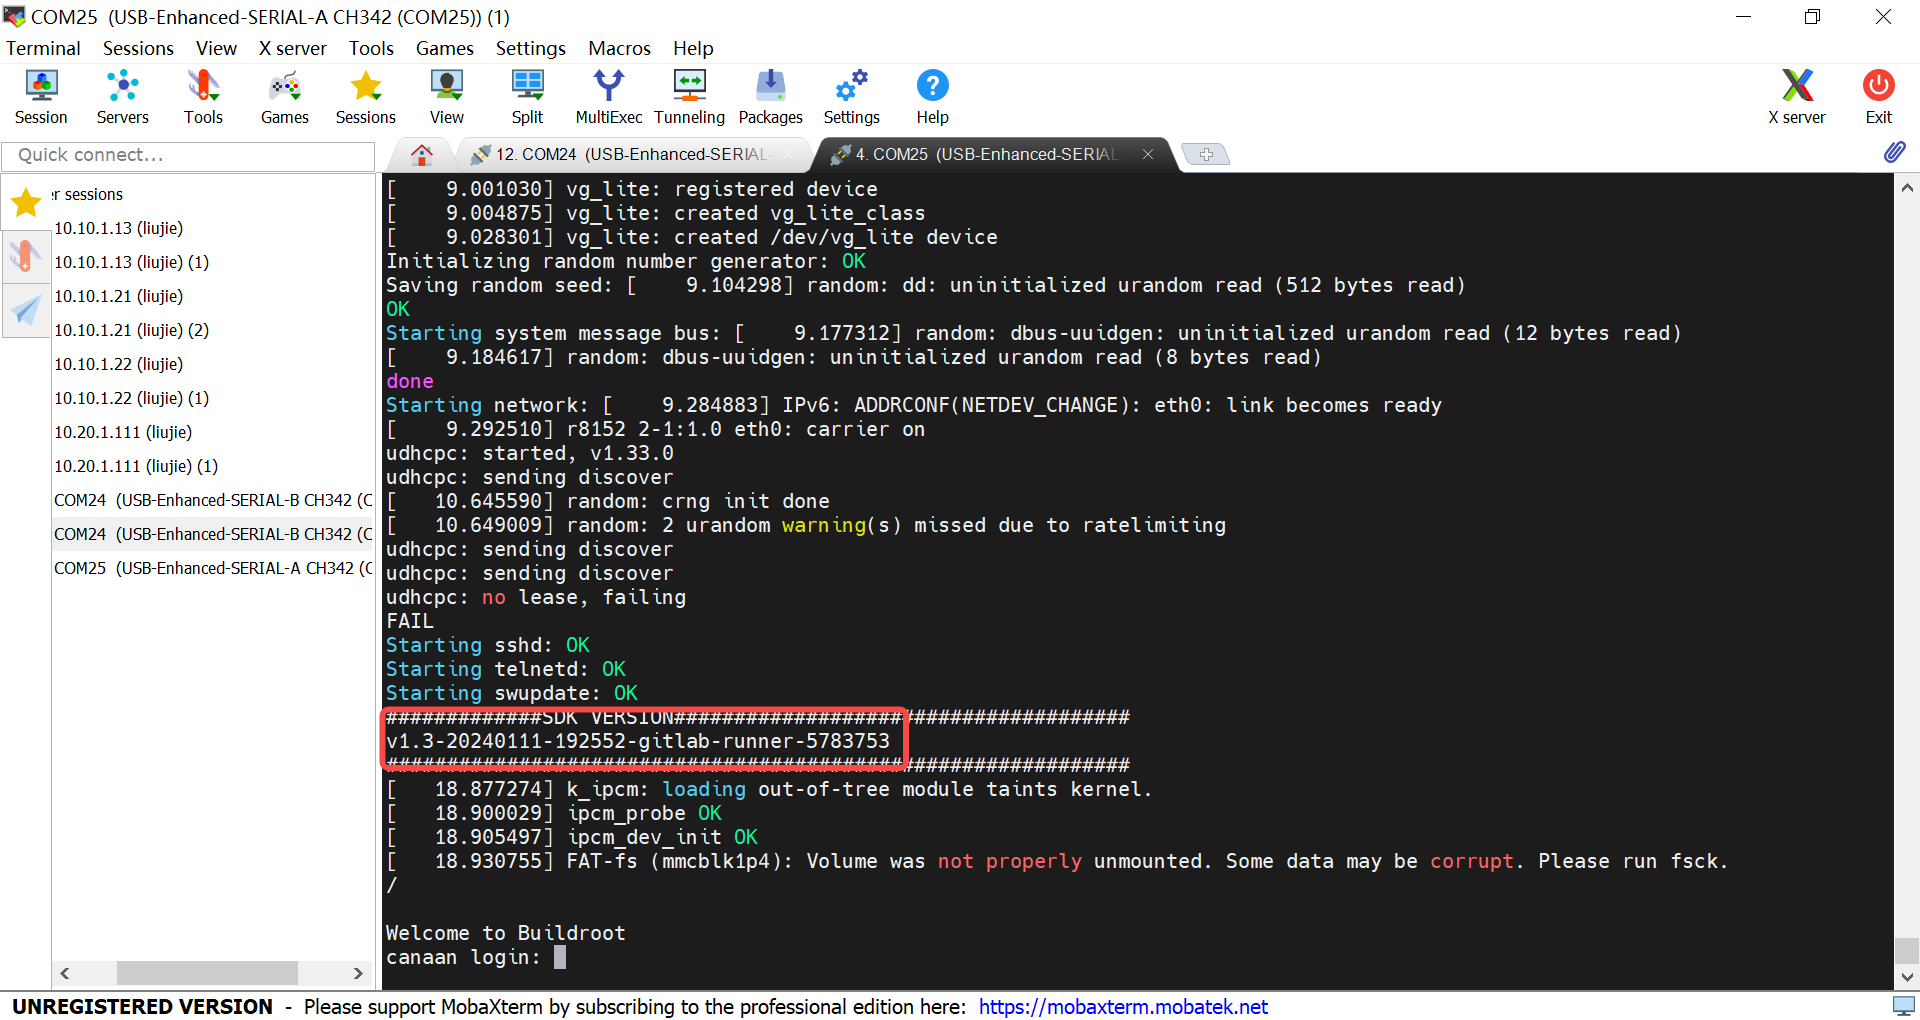Screen dimensions: 1920x1020
Task: Go to the Home tab icon
Action: click(422, 154)
